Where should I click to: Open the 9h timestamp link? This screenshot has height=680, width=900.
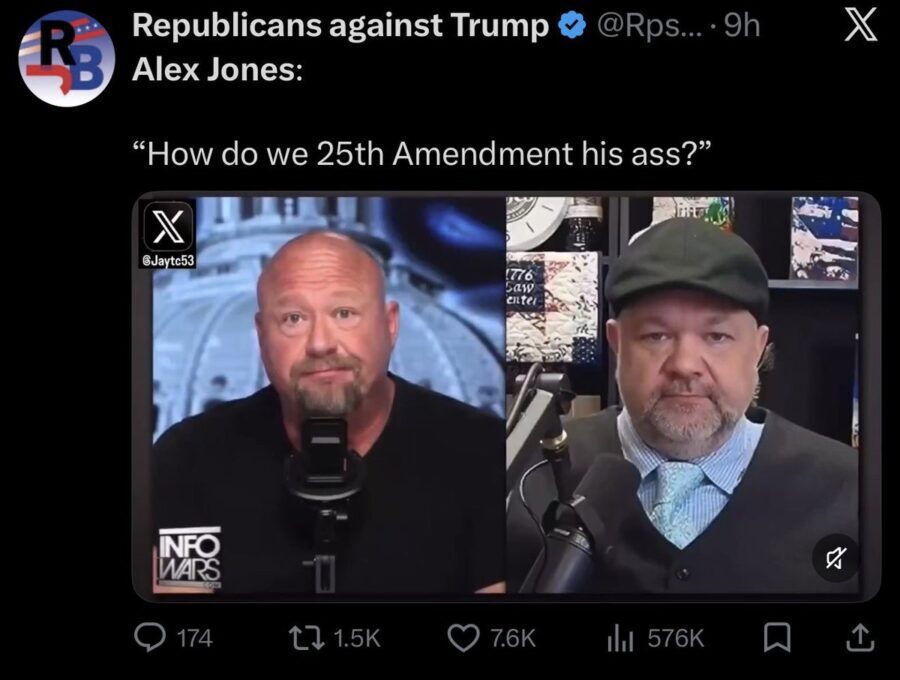point(742,26)
